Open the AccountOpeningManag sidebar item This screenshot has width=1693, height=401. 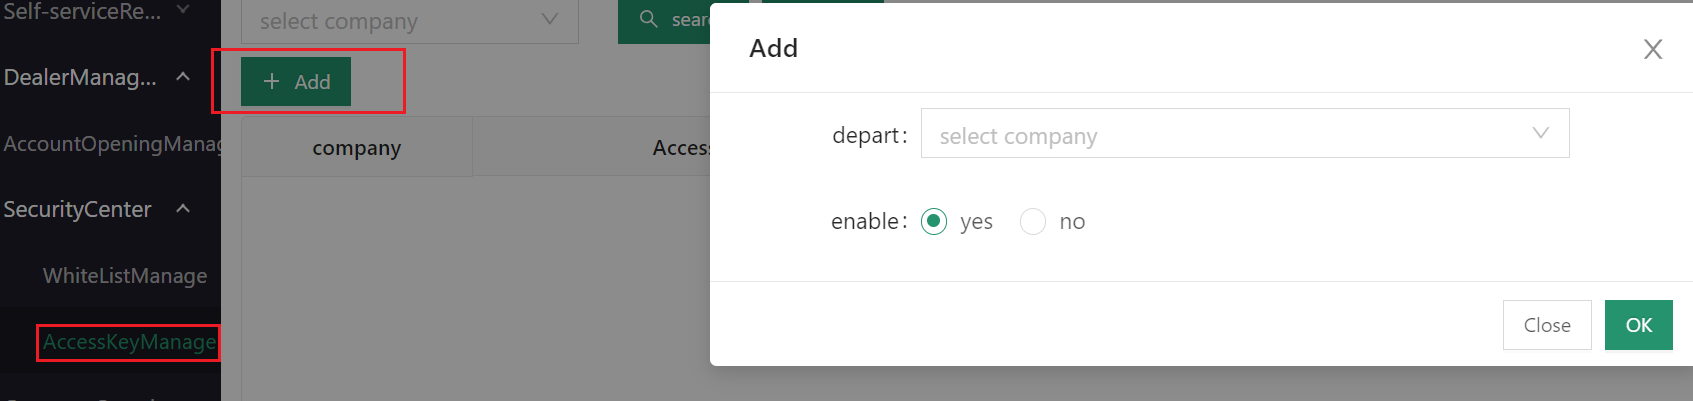coord(111,144)
